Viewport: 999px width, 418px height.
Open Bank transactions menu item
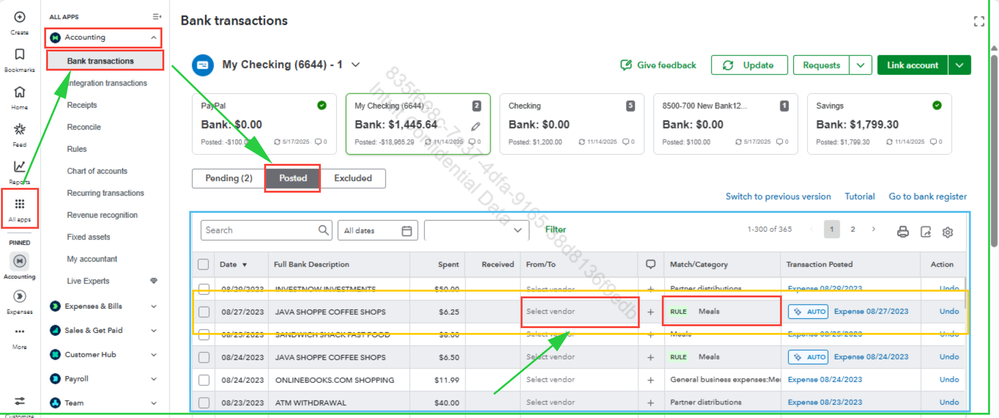[x=100, y=61]
